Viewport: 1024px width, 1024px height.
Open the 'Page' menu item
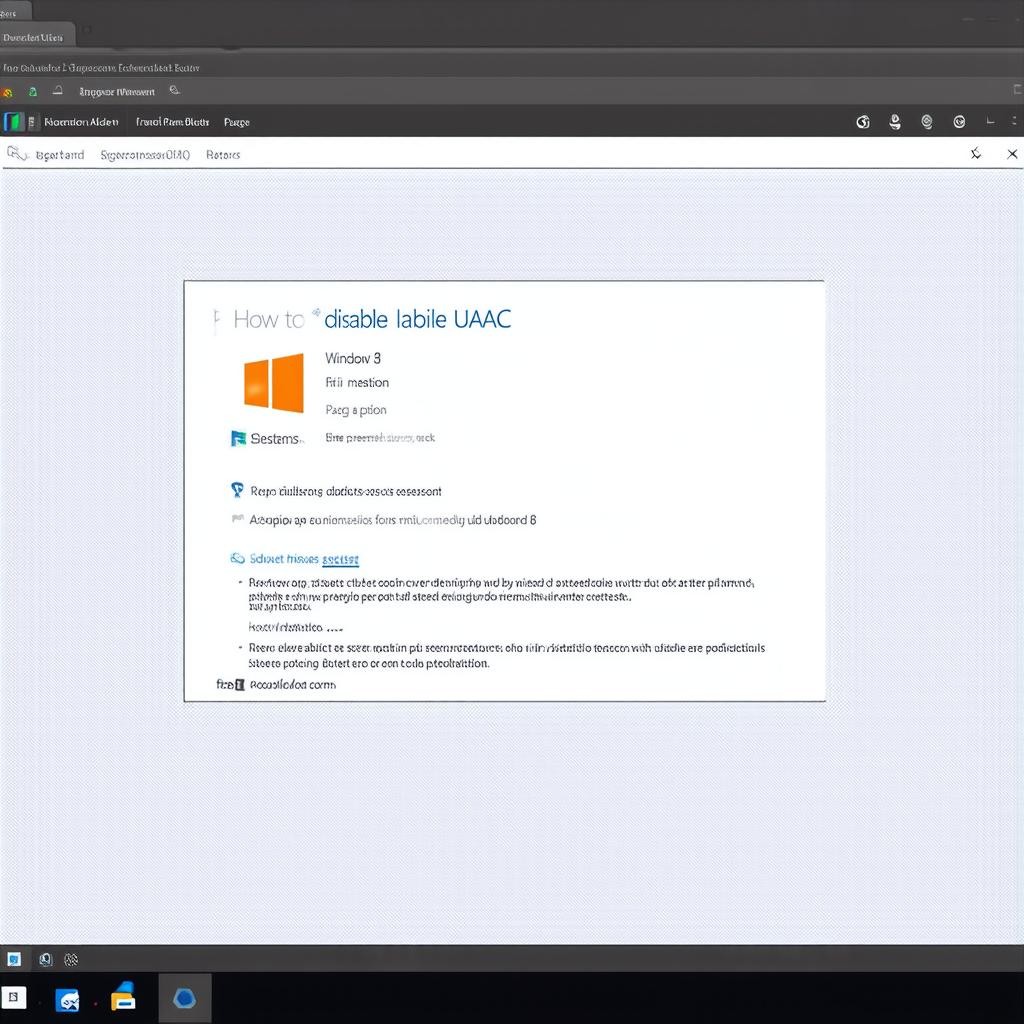[x=237, y=122]
